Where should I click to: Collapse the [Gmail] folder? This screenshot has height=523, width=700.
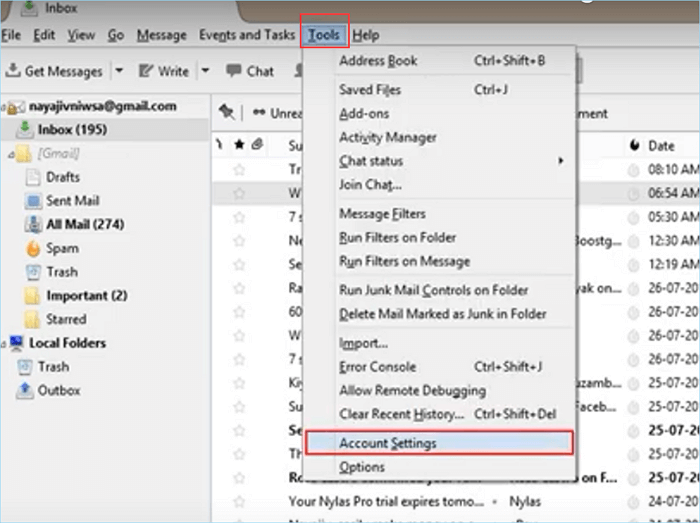[x=11, y=155]
